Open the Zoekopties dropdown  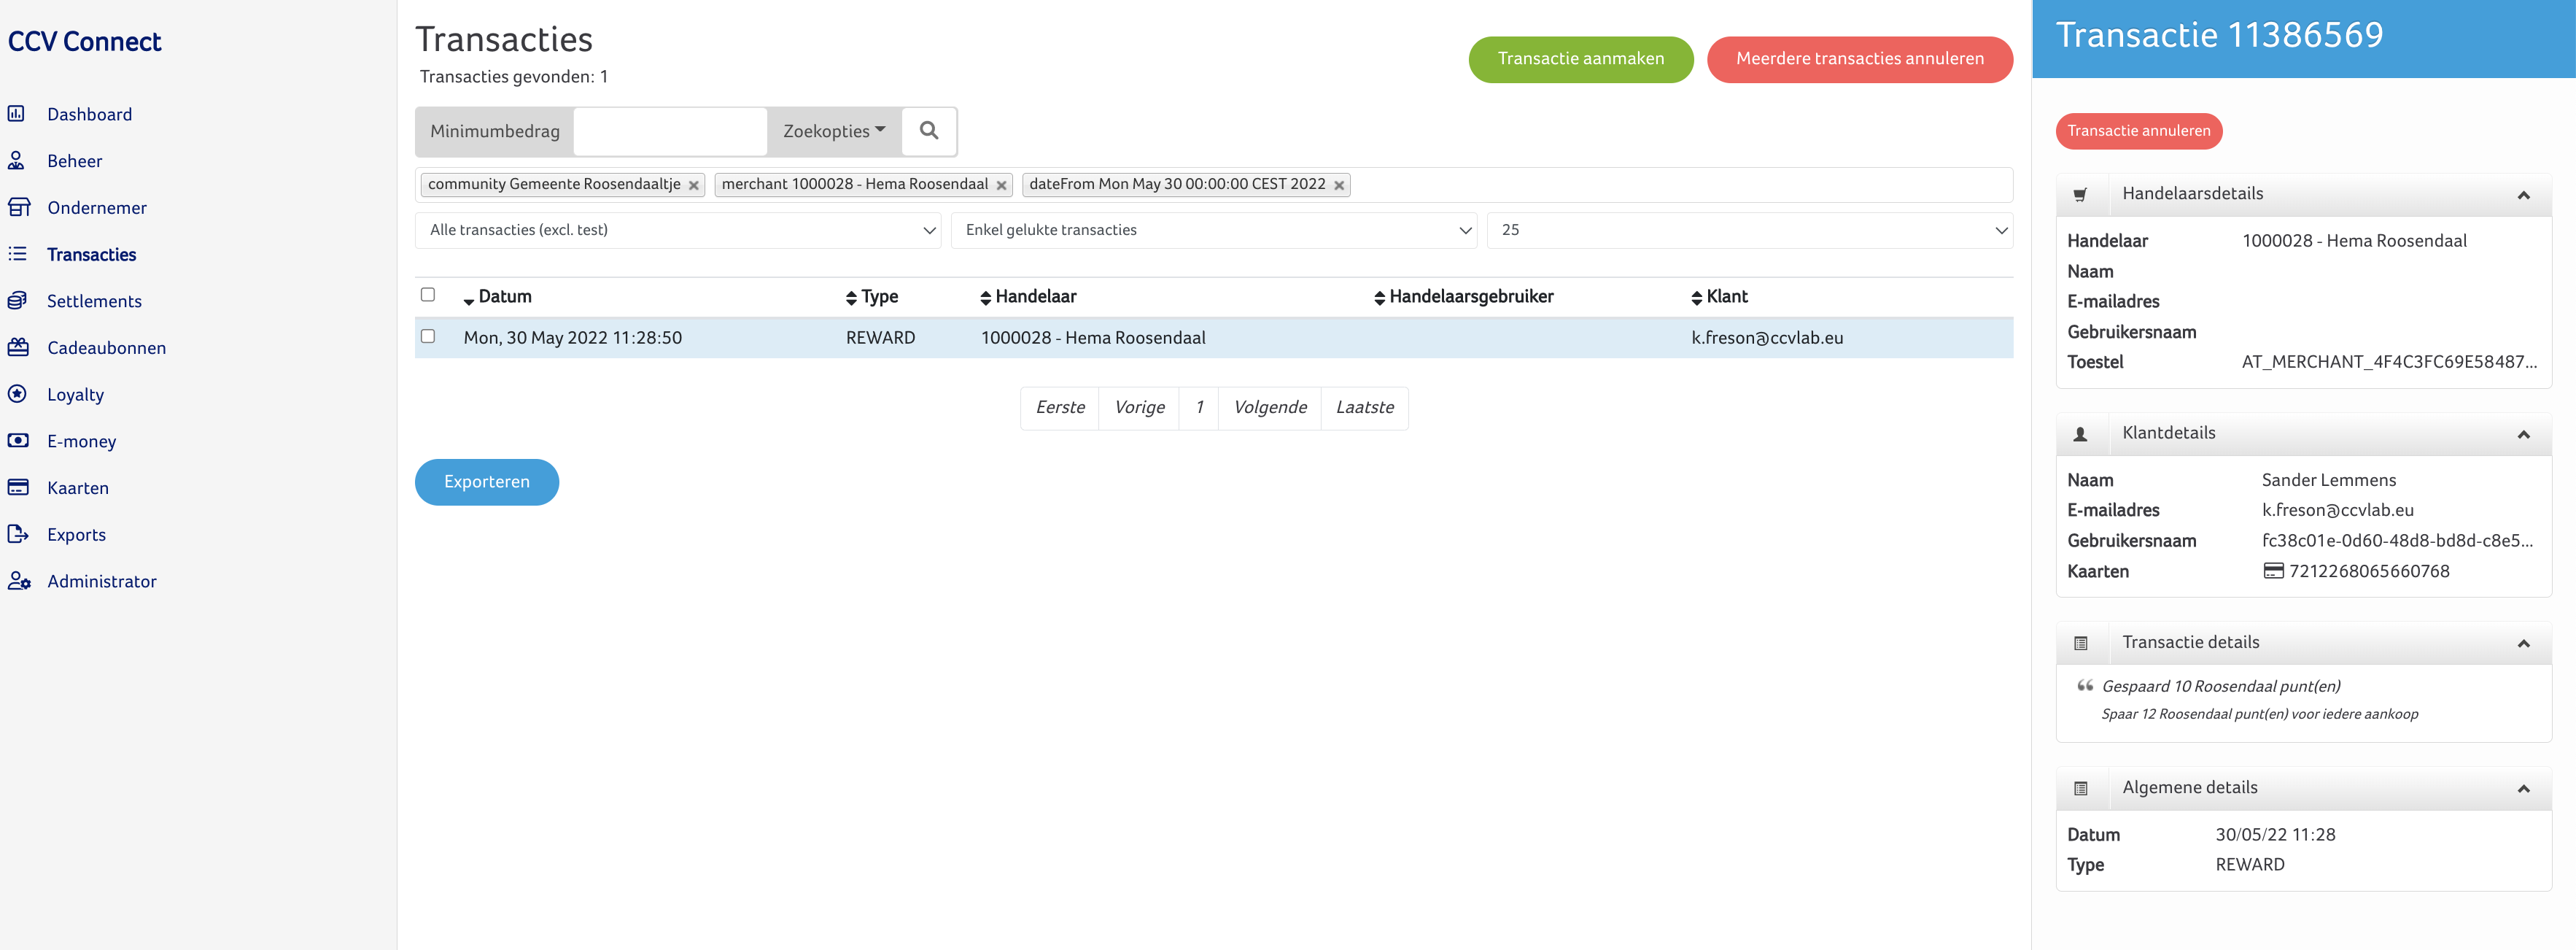tap(833, 131)
